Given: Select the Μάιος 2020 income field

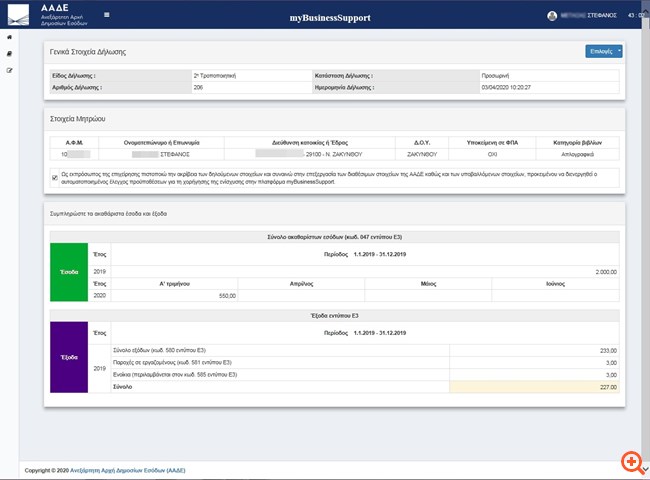Looking at the screenshot, I should [429, 296].
